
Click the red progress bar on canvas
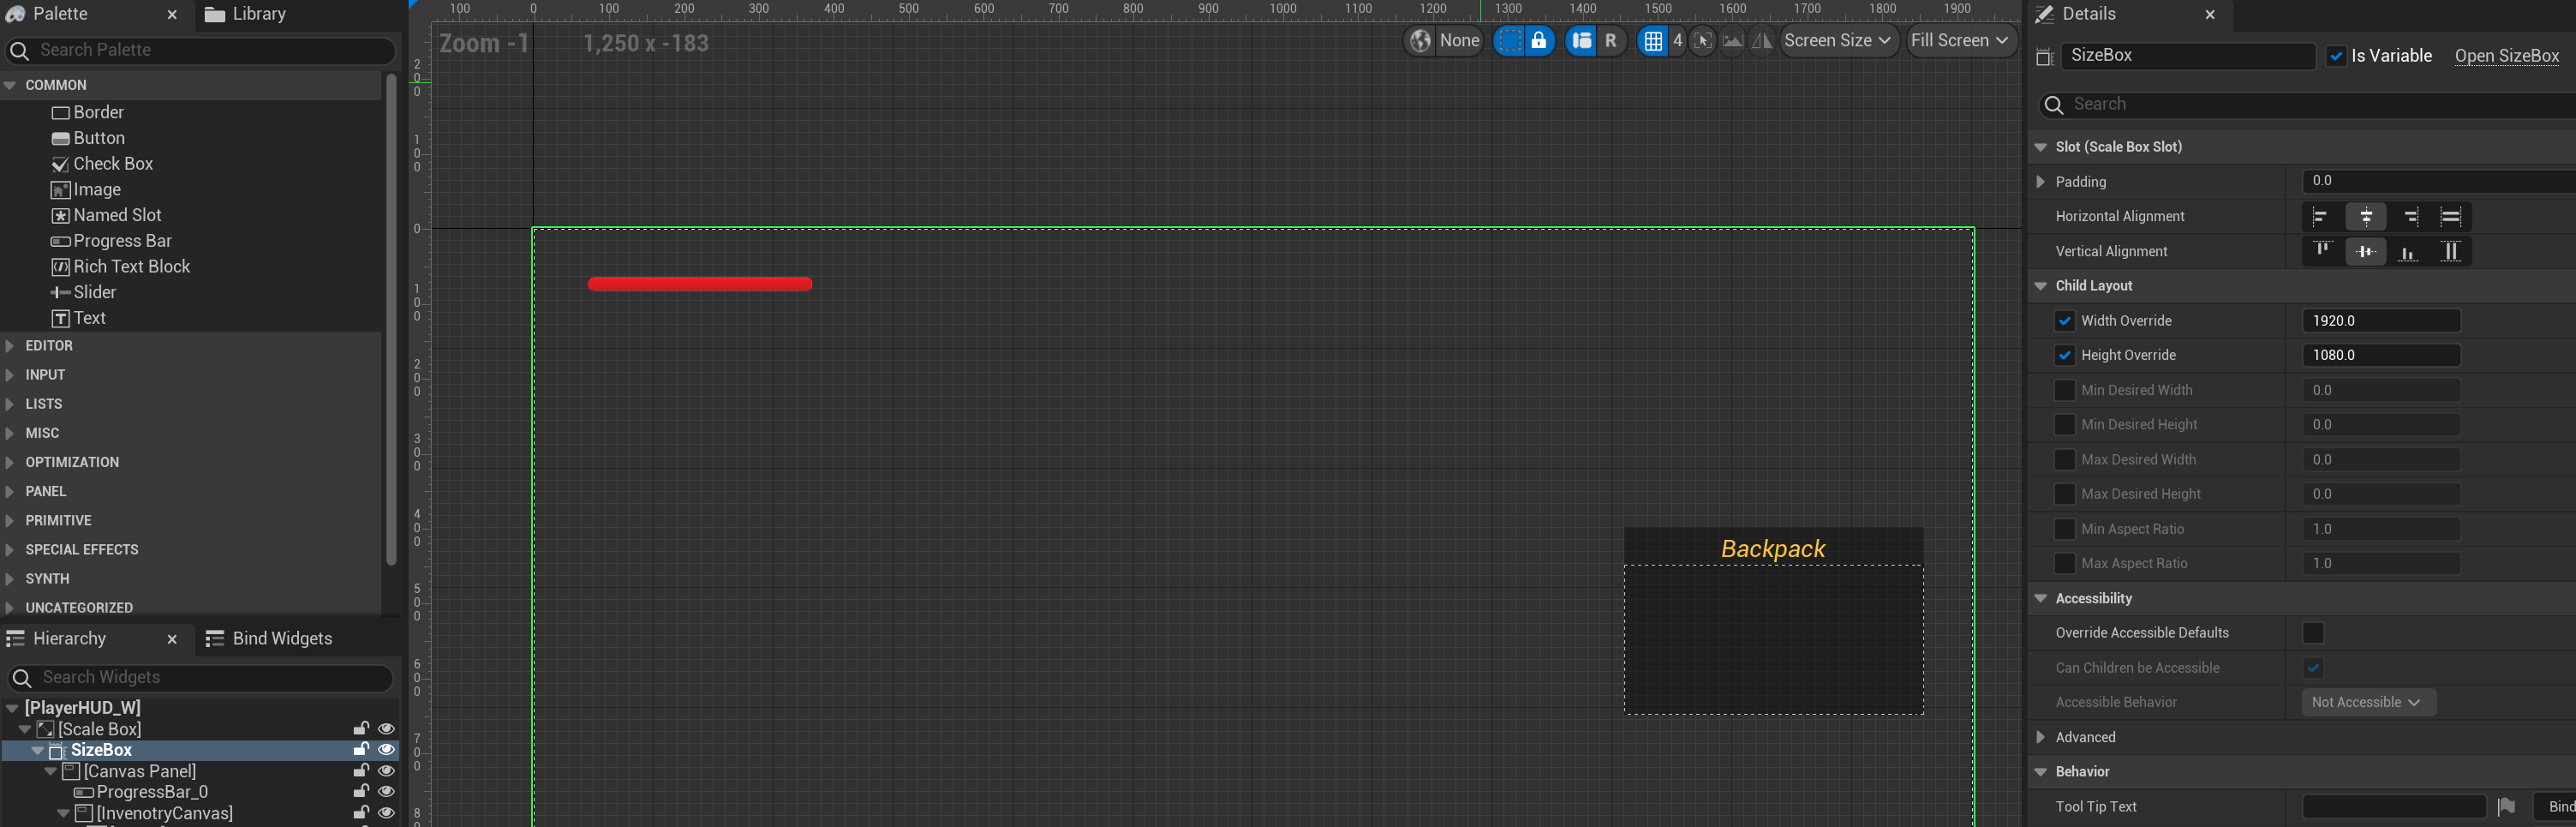point(700,284)
